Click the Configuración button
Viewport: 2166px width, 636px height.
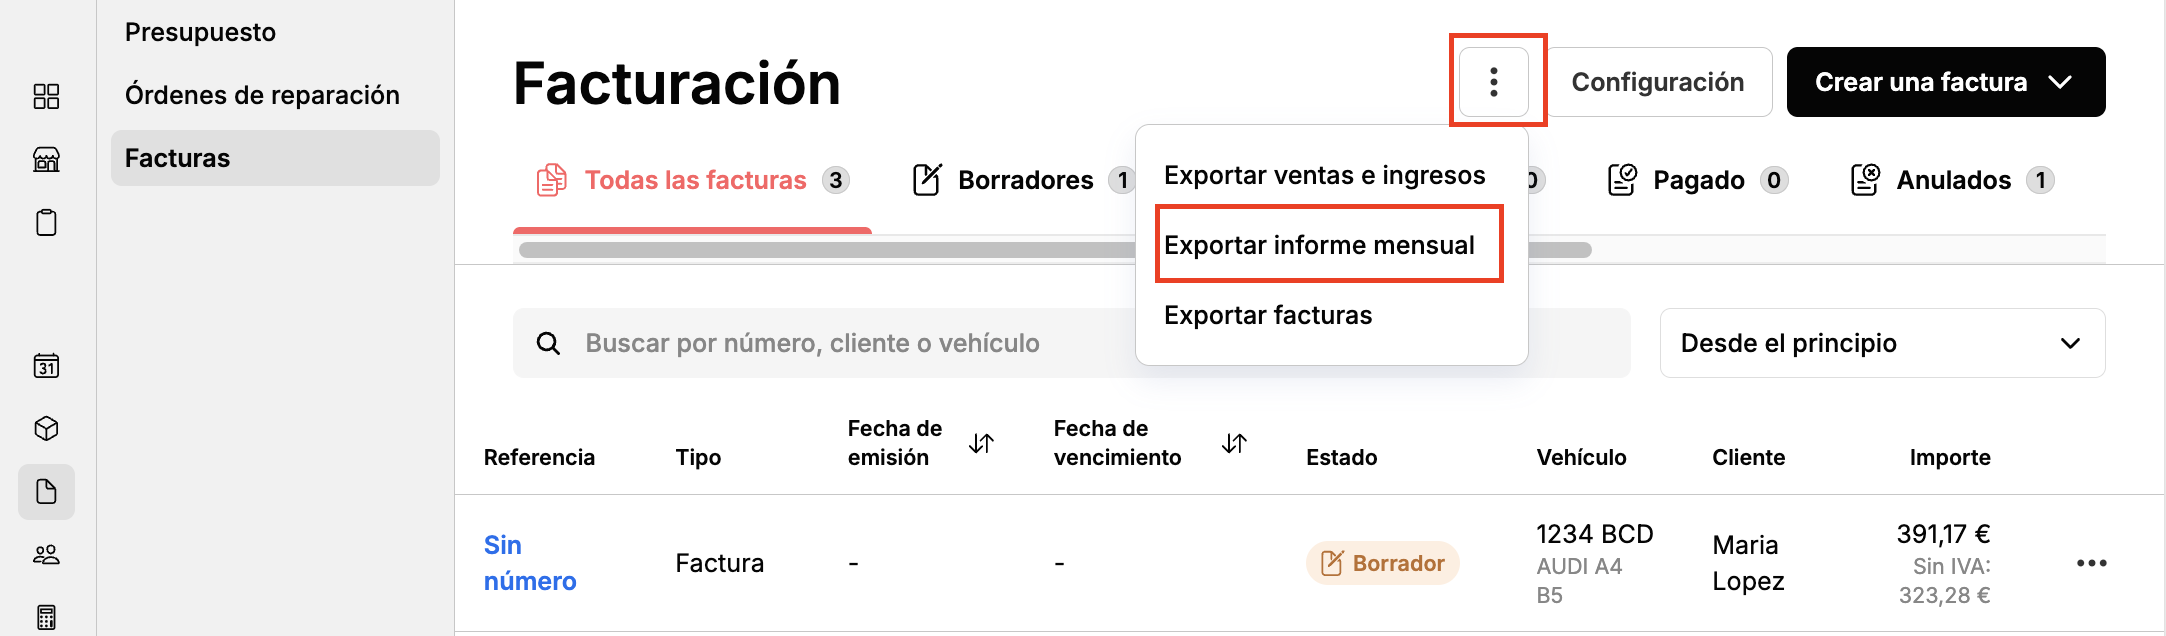[x=1658, y=82]
